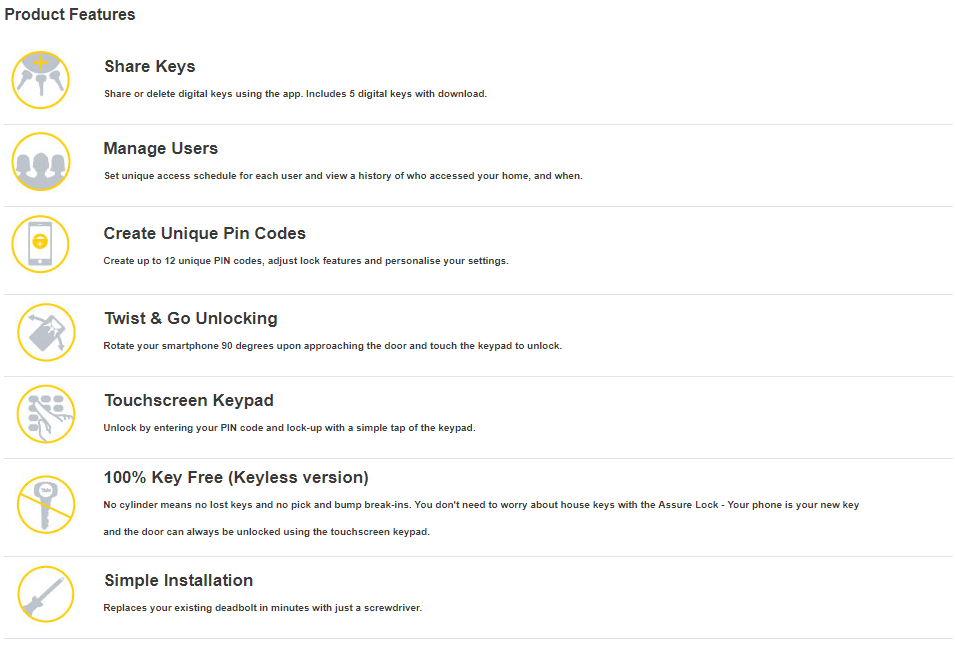Click the Product Features title
The image size is (955, 647).
click(x=70, y=15)
